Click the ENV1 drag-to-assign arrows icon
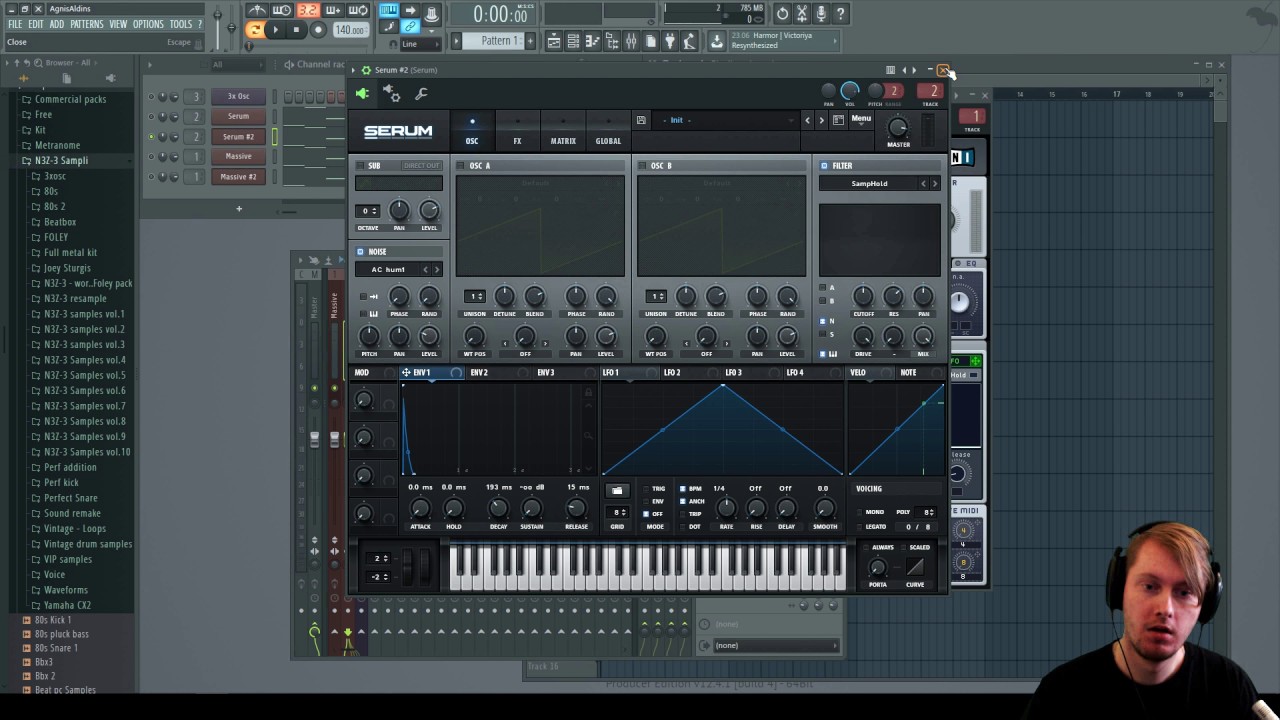The image size is (1280, 720). (x=407, y=373)
